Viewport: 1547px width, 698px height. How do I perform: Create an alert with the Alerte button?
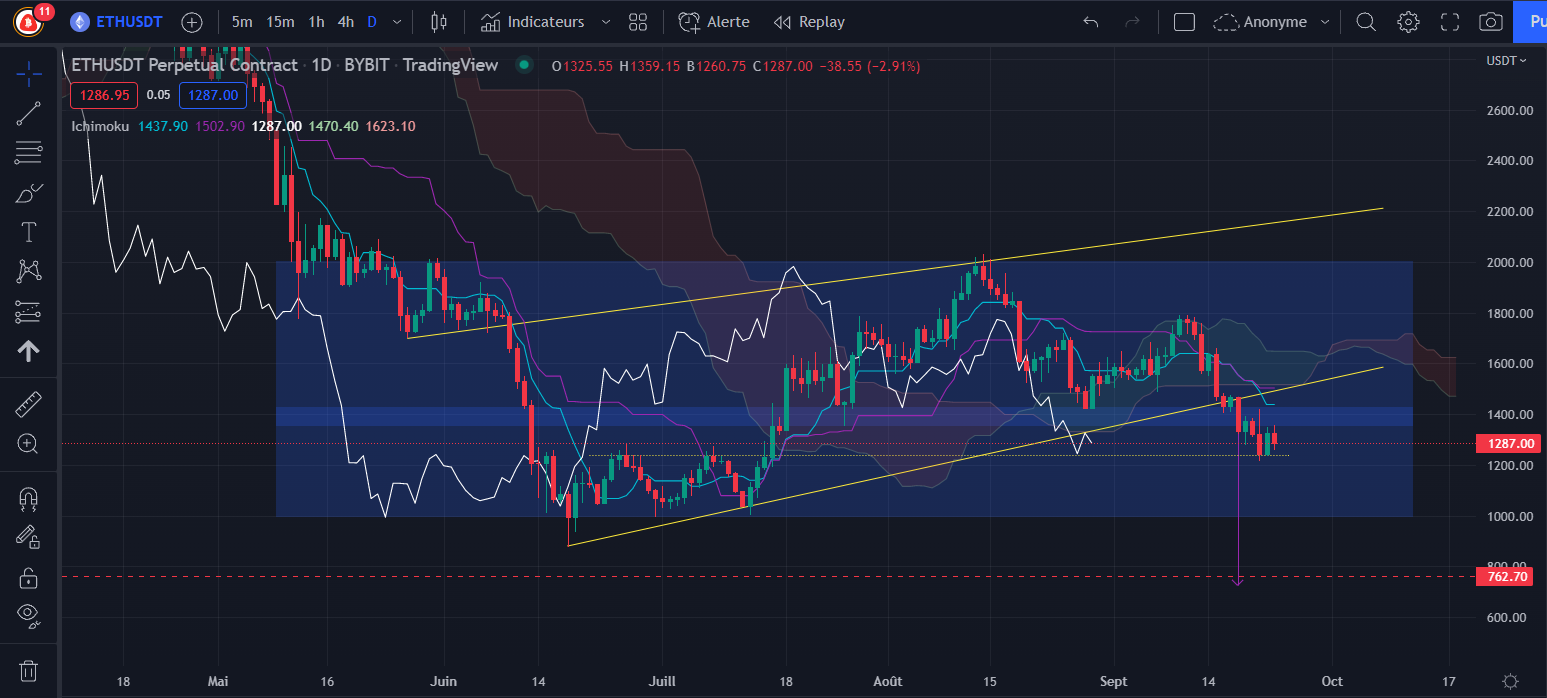coord(713,21)
